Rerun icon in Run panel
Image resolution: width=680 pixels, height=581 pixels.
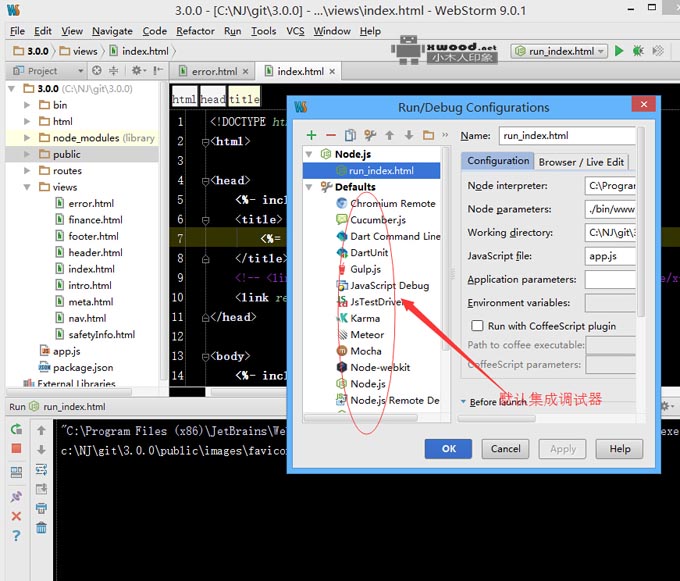[x=16, y=429]
